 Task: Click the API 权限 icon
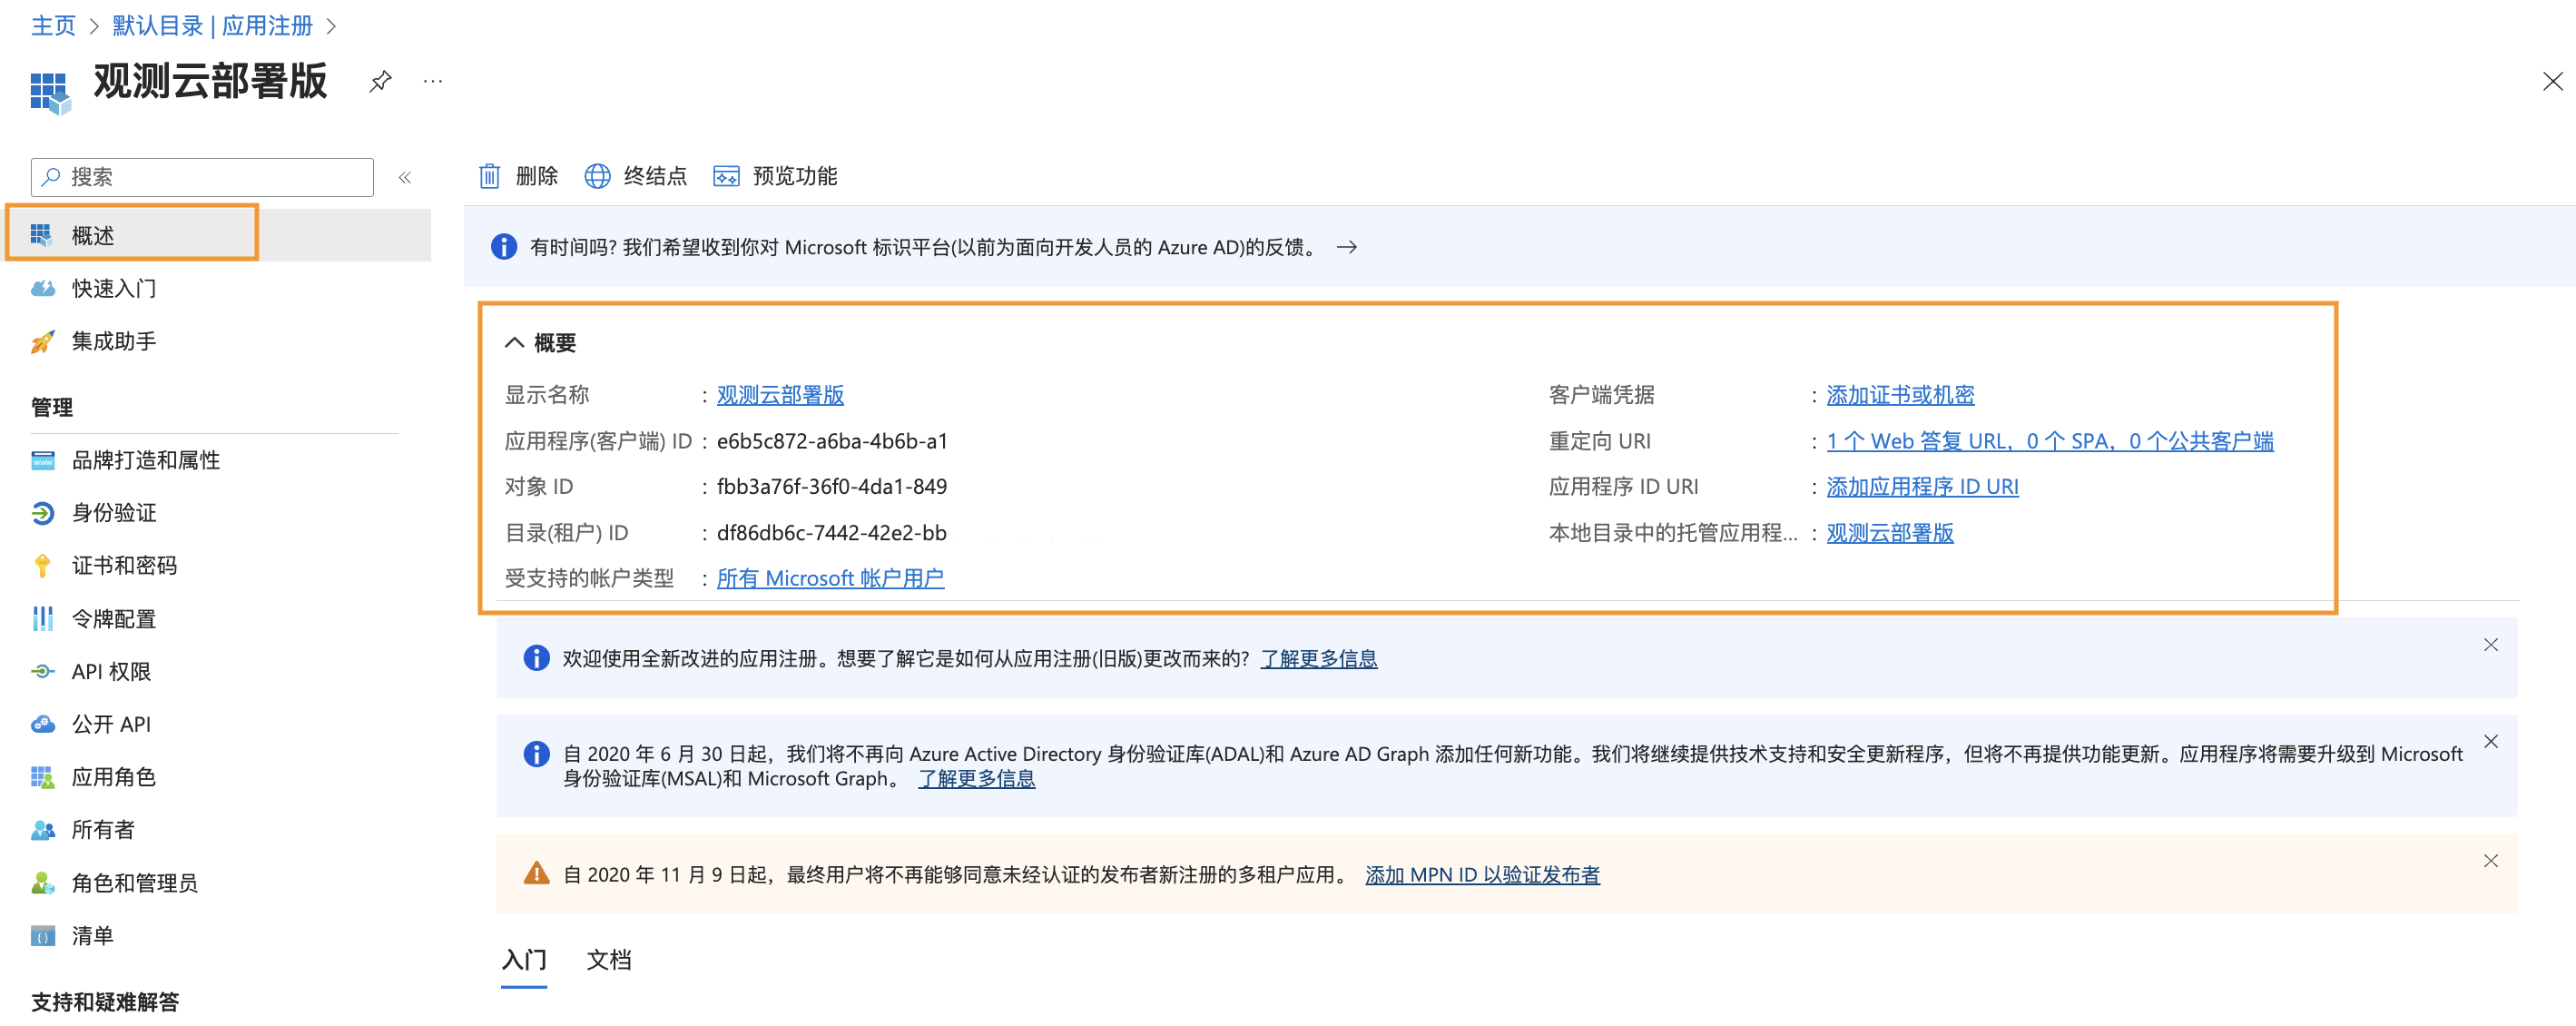pyautogui.click(x=42, y=671)
